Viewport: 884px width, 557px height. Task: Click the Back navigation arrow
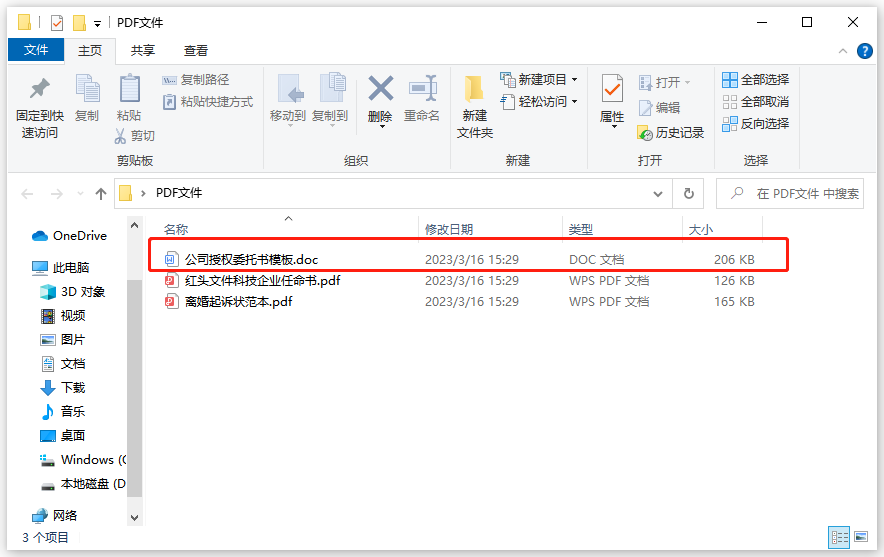[27, 194]
